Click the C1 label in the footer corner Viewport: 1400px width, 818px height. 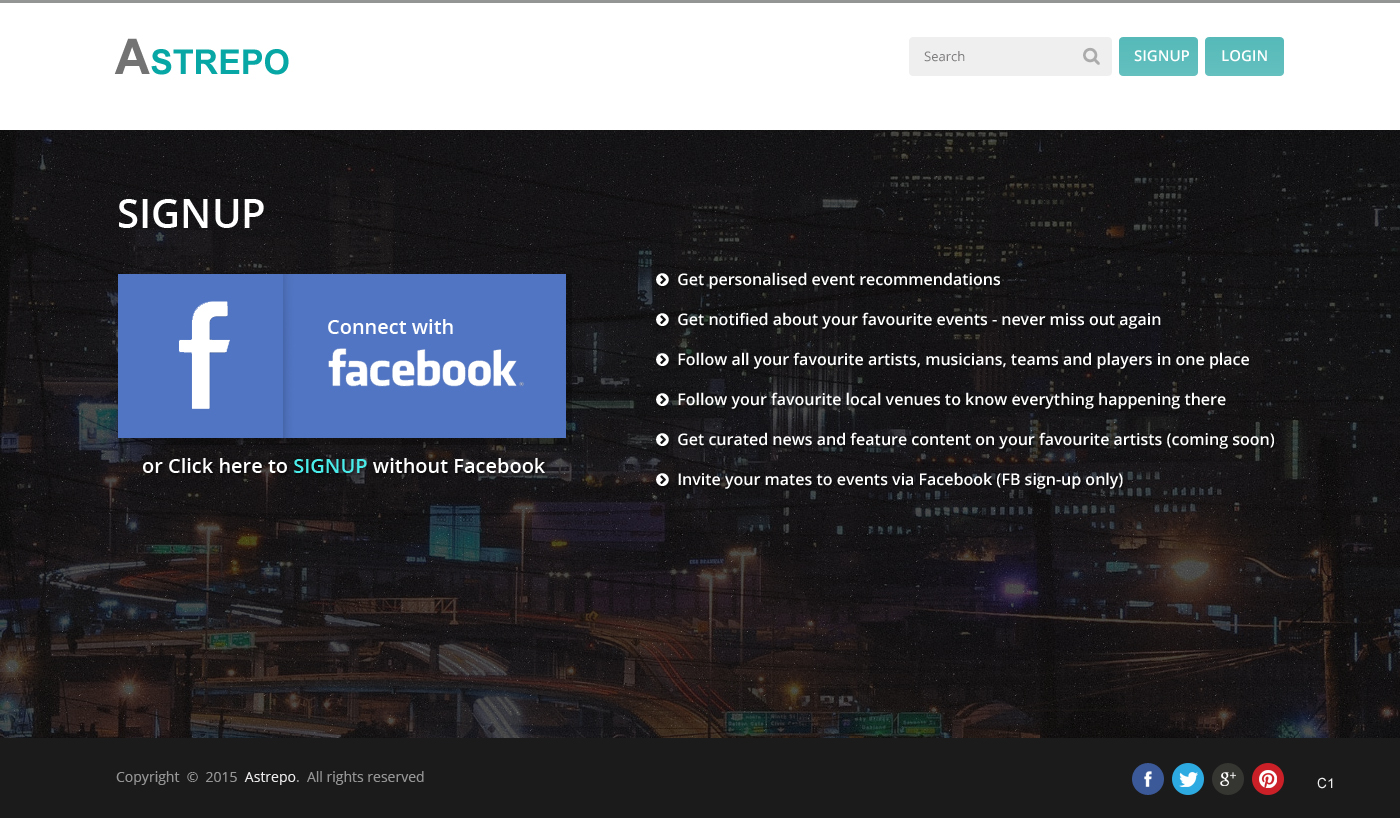point(1325,783)
